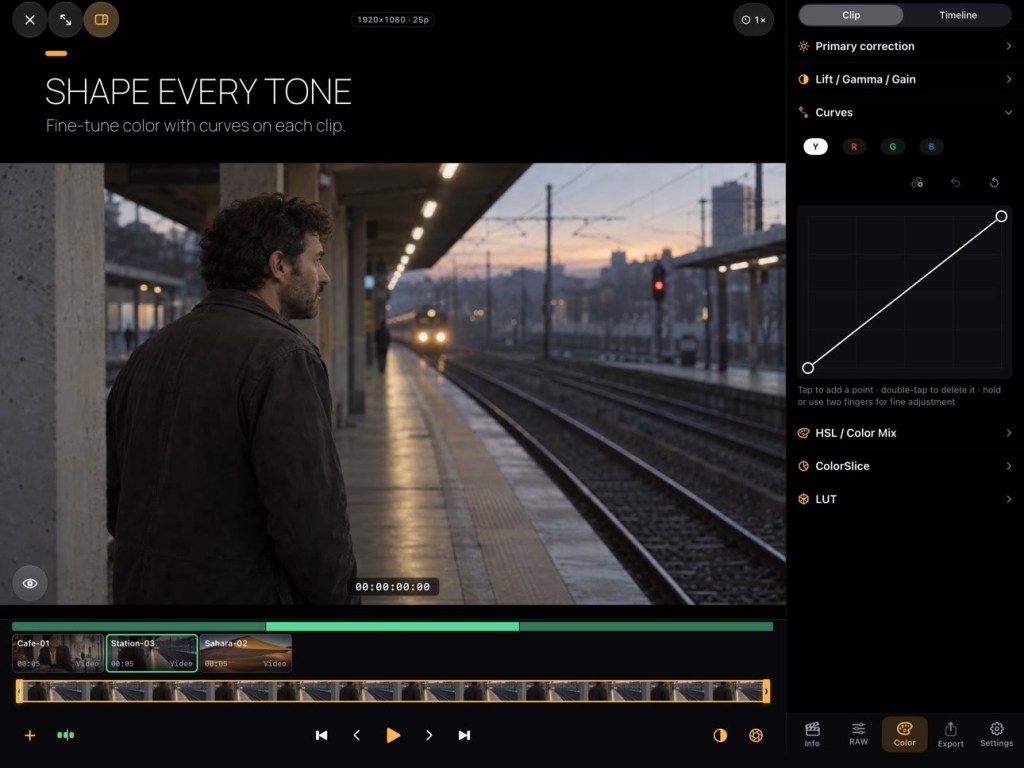Open the Export panel

pos(950,734)
